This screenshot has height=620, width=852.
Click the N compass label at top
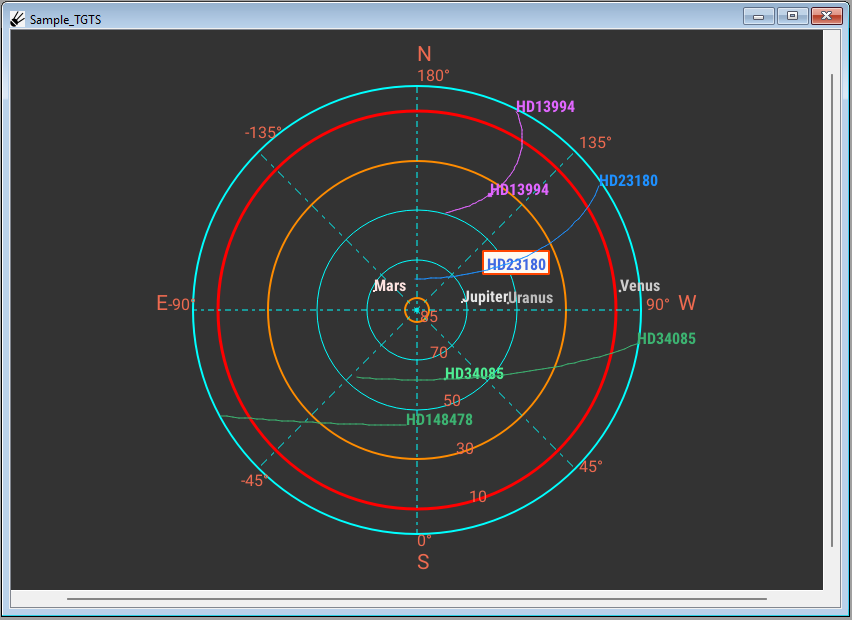click(424, 54)
